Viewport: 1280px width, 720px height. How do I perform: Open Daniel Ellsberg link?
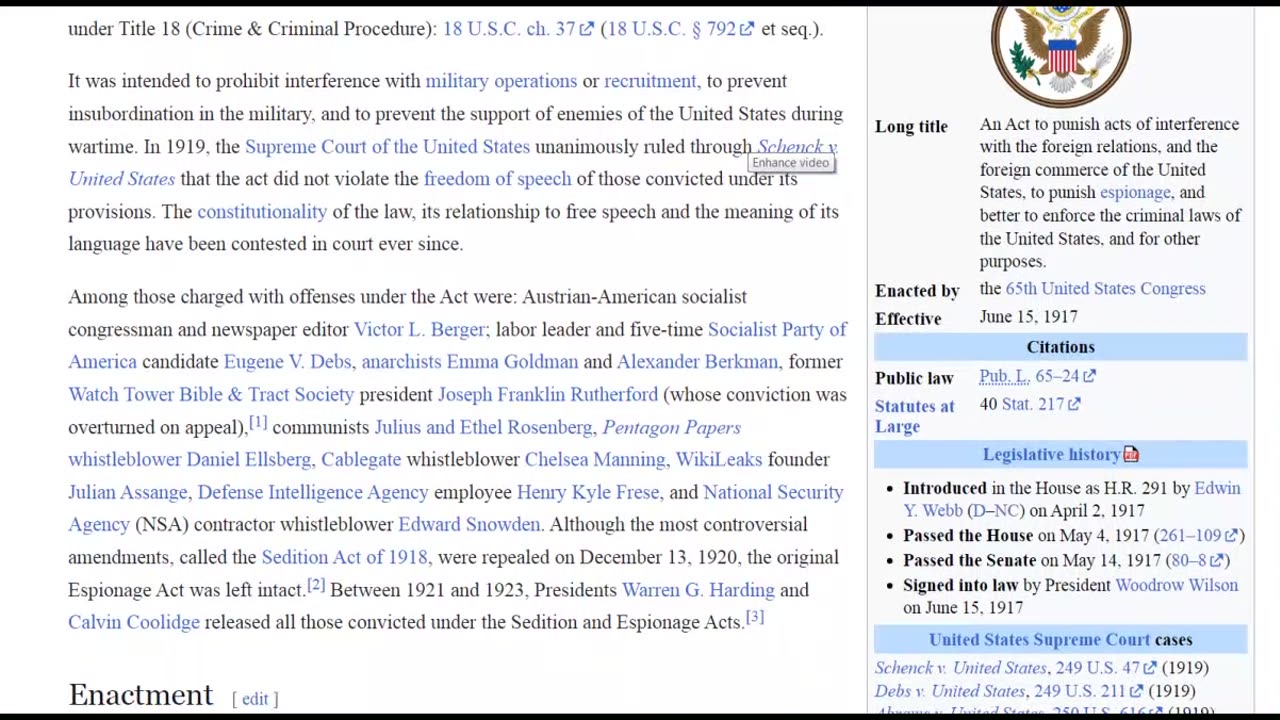[249, 460]
